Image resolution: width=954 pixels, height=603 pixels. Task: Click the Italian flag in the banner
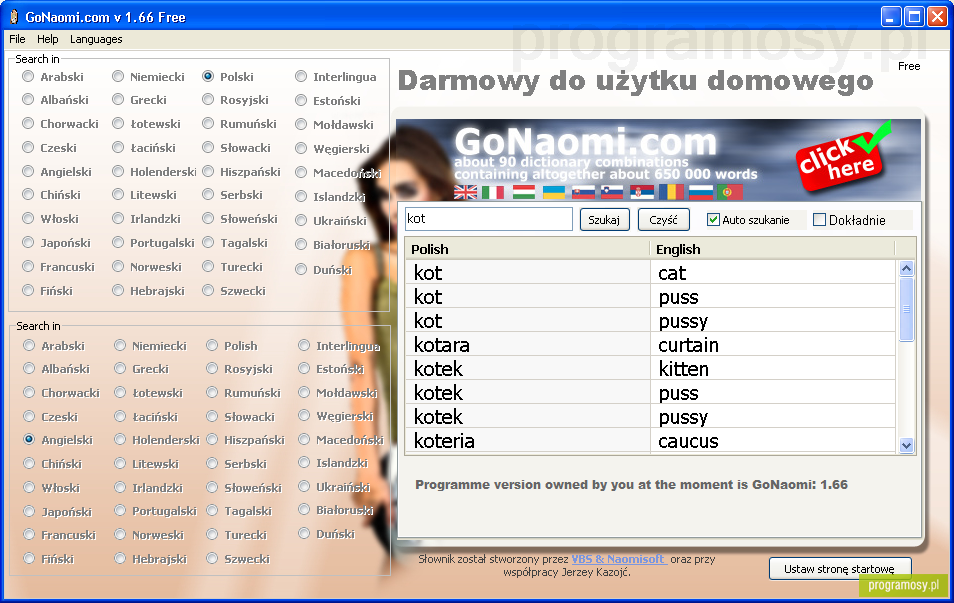[x=493, y=193]
